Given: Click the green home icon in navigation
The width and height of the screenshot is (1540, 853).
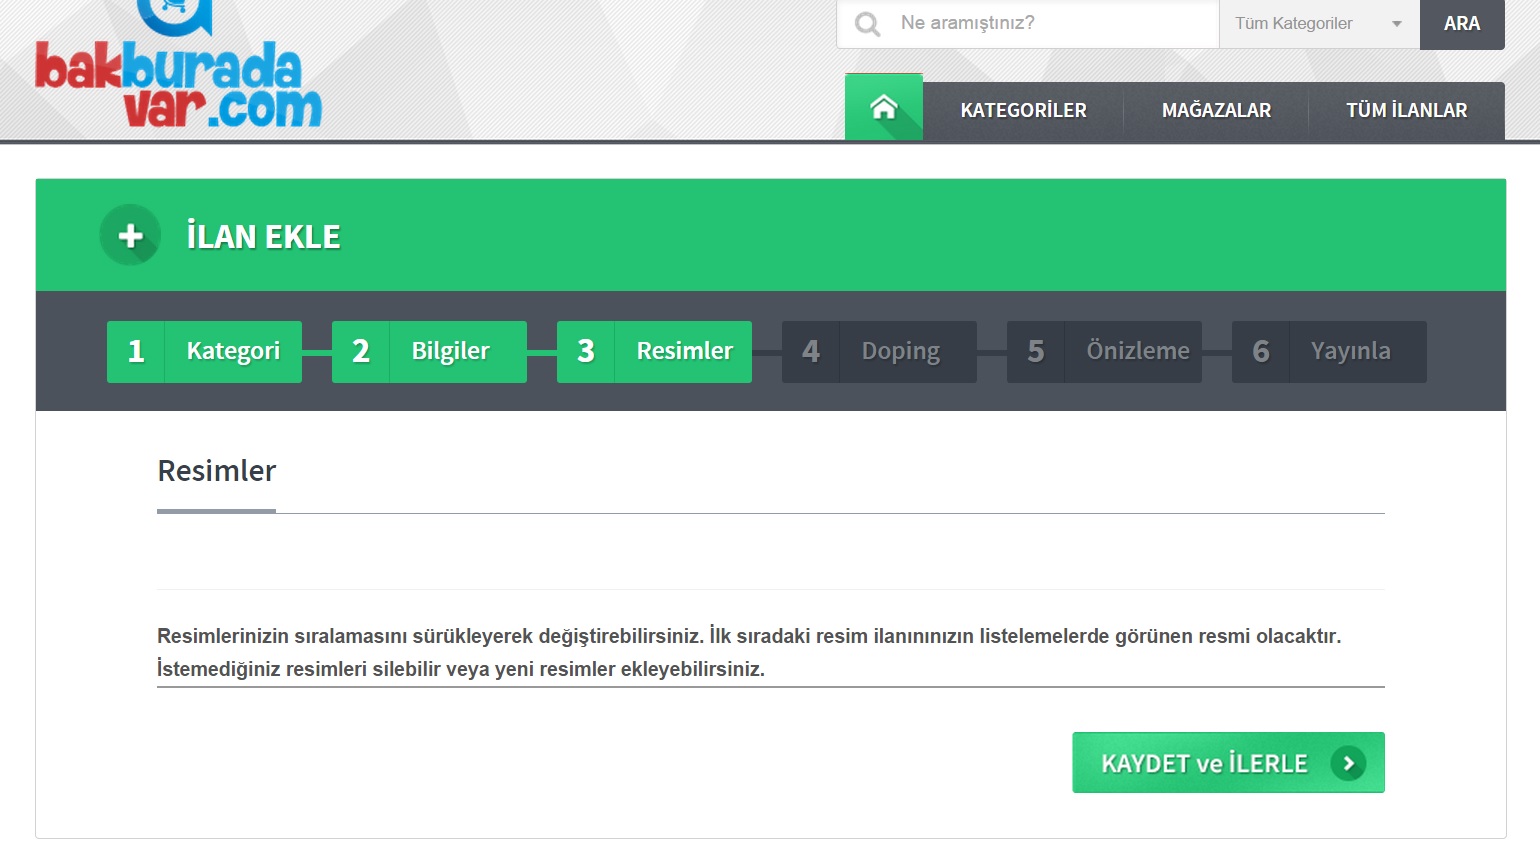Looking at the screenshot, I should point(884,107).
